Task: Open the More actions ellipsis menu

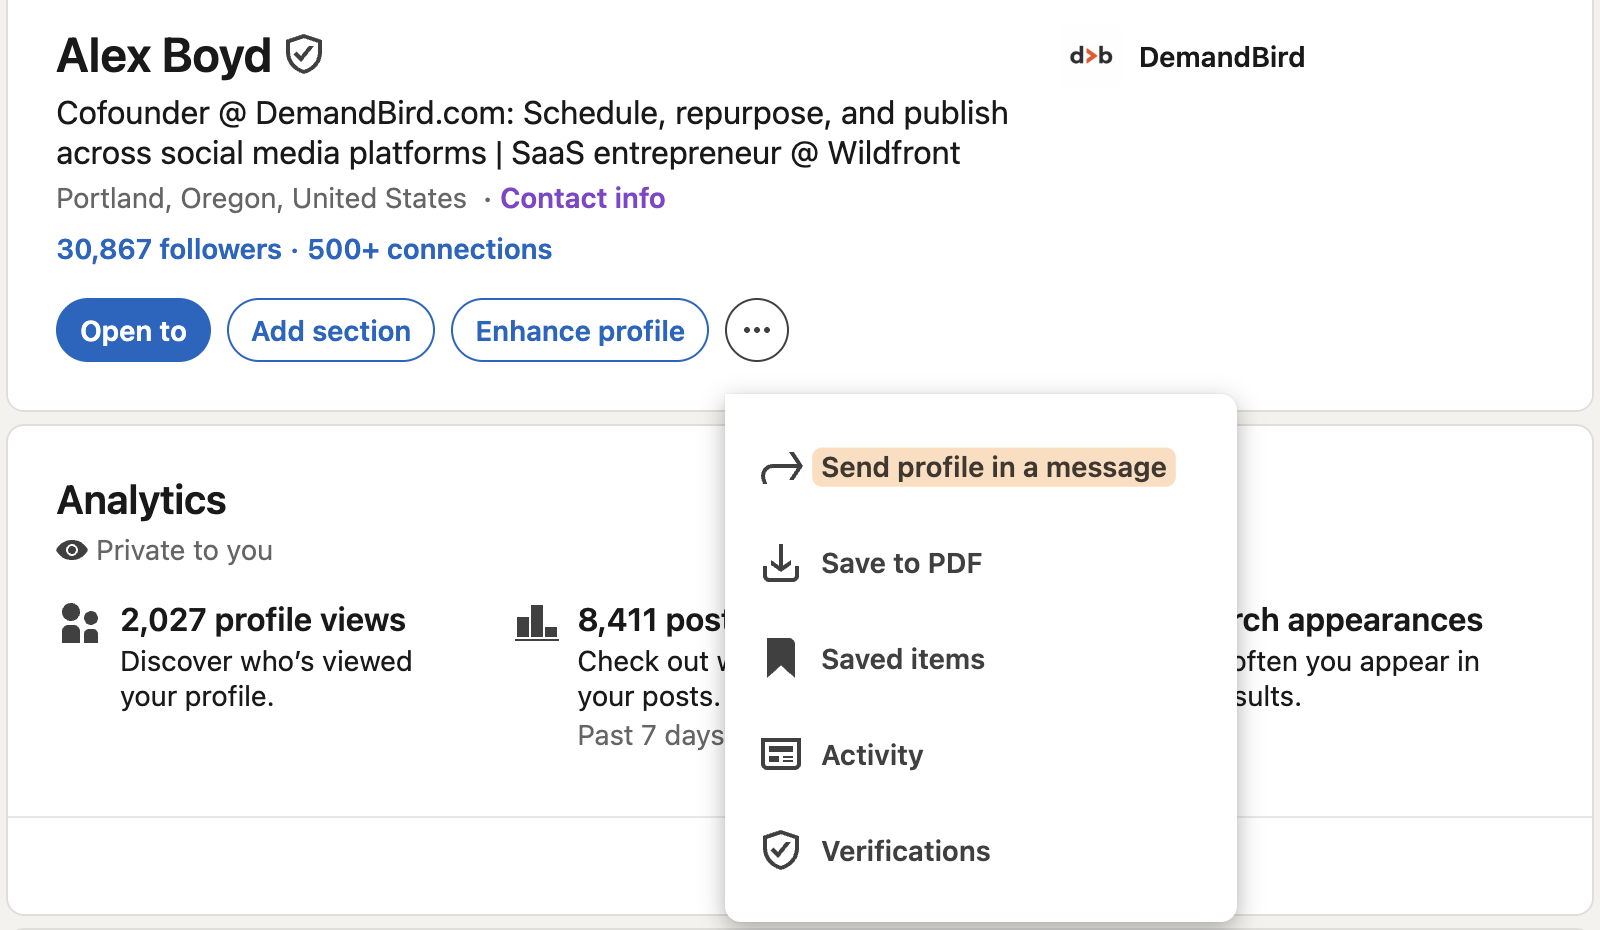Action: 756,330
